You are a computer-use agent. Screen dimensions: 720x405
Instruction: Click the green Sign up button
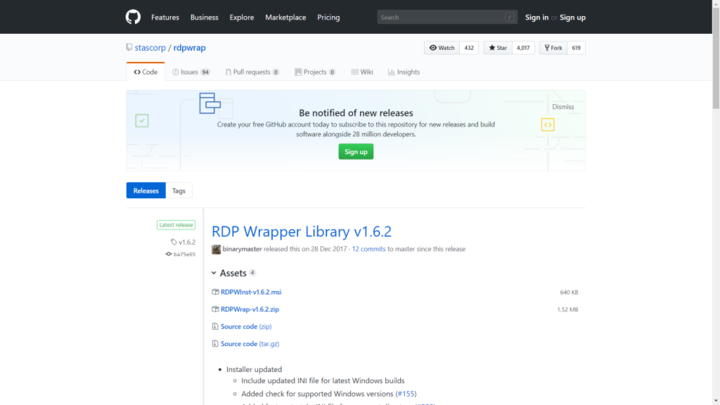pyautogui.click(x=356, y=152)
